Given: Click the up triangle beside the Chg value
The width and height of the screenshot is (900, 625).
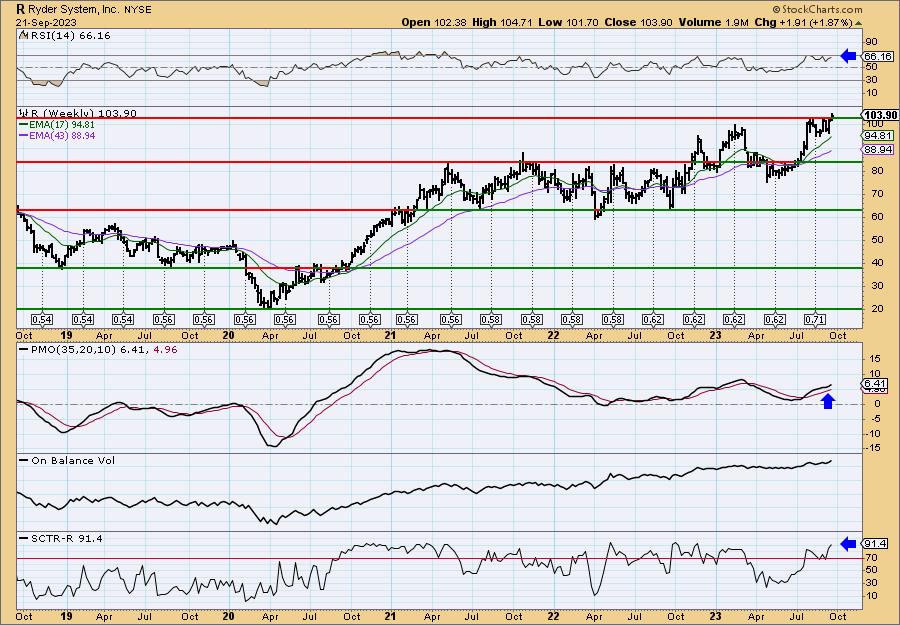Looking at the screenshot, I should point(858,24).
